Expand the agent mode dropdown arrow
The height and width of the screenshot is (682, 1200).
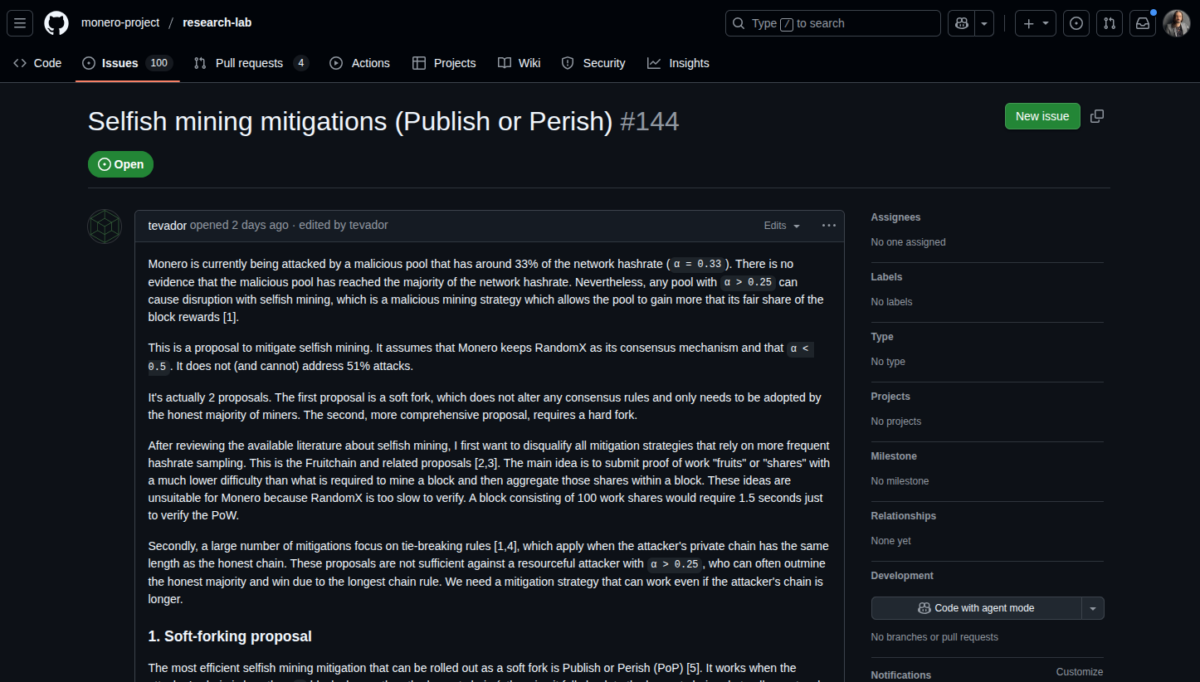(x=1093, y=608)
